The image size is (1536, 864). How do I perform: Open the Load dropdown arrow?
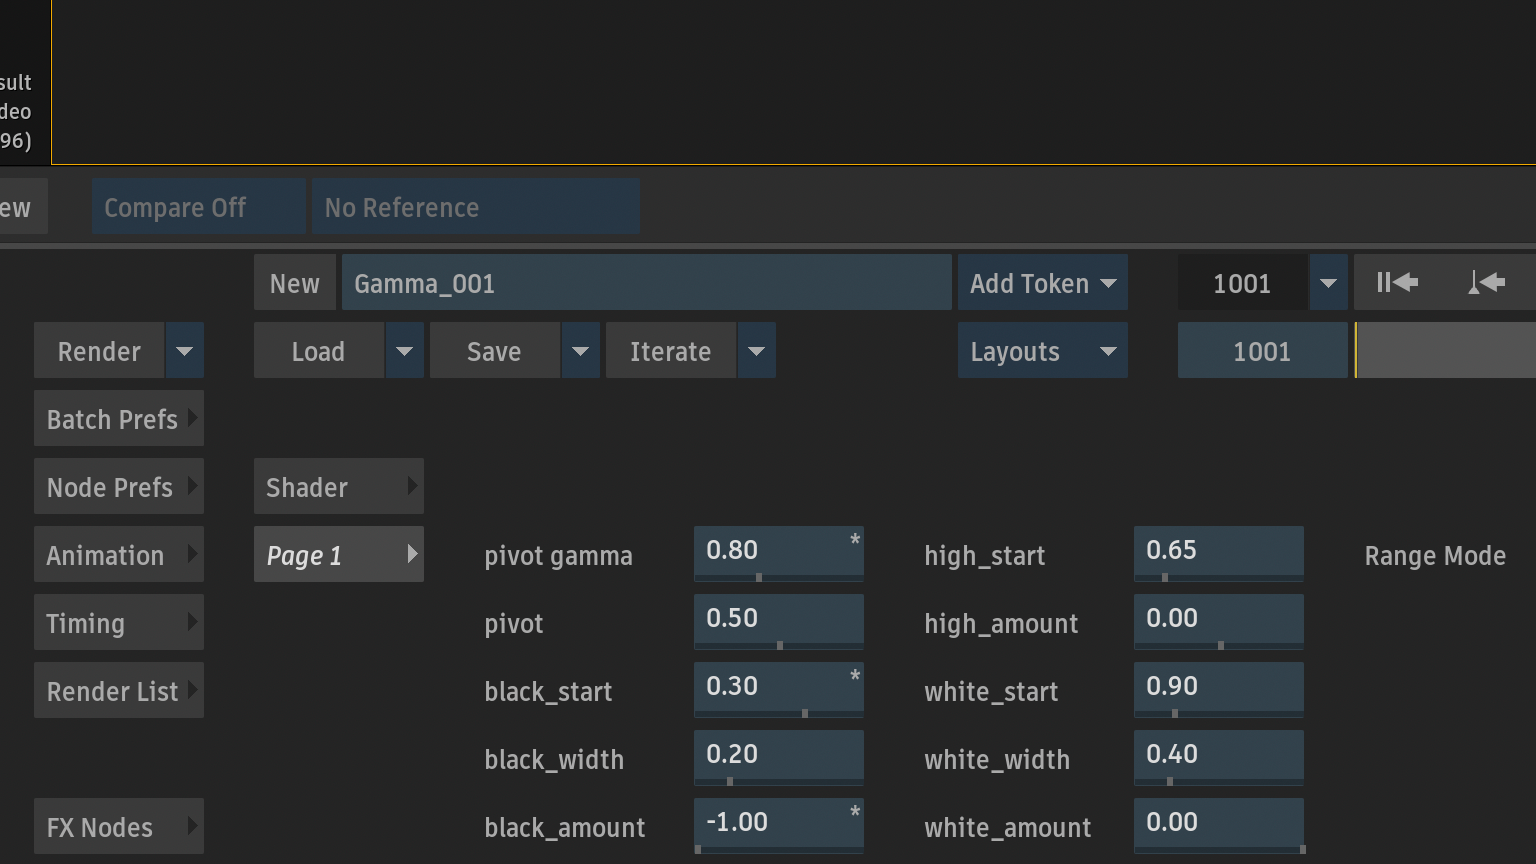(x=405, y=351)
